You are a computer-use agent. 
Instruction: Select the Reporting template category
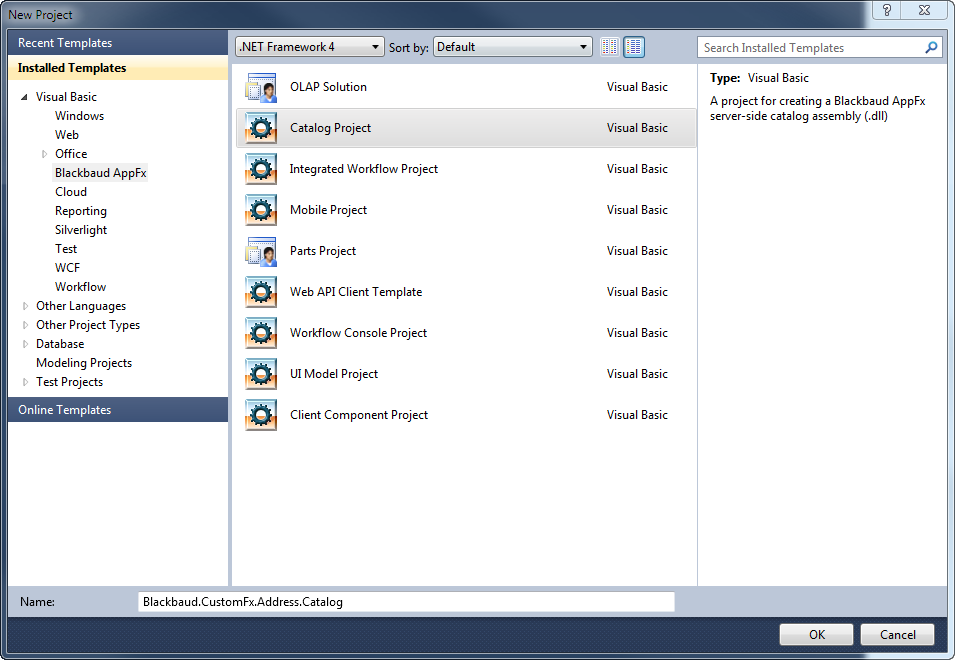[x=80, y=211]
